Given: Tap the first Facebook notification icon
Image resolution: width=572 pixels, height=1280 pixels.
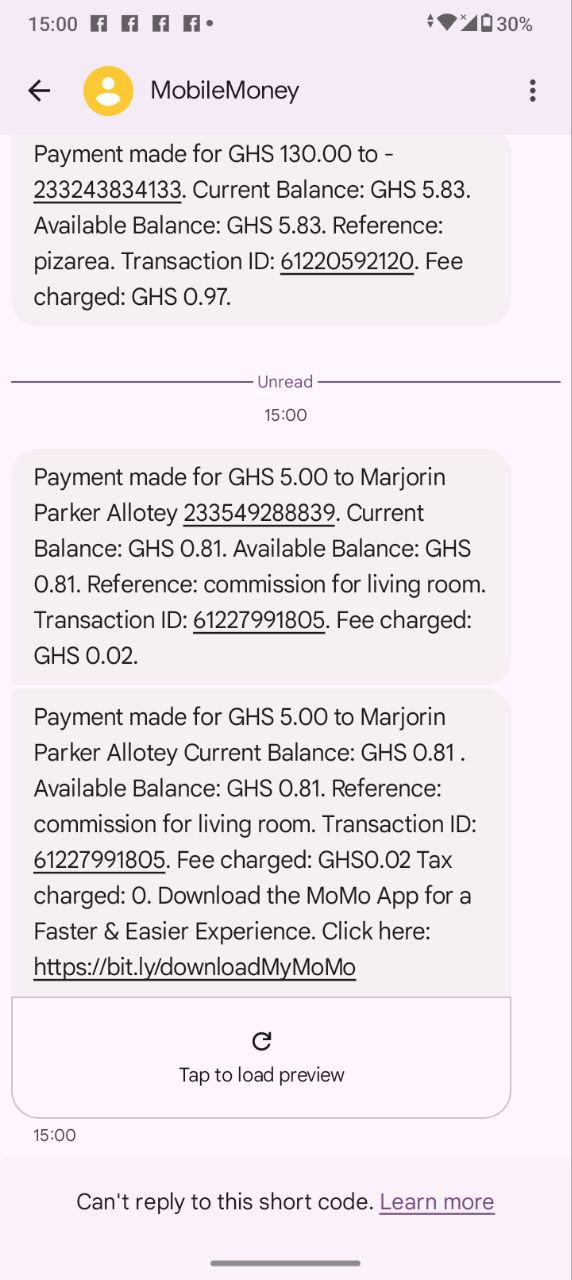Looking at the screenshot, I should tap(99, 23).
